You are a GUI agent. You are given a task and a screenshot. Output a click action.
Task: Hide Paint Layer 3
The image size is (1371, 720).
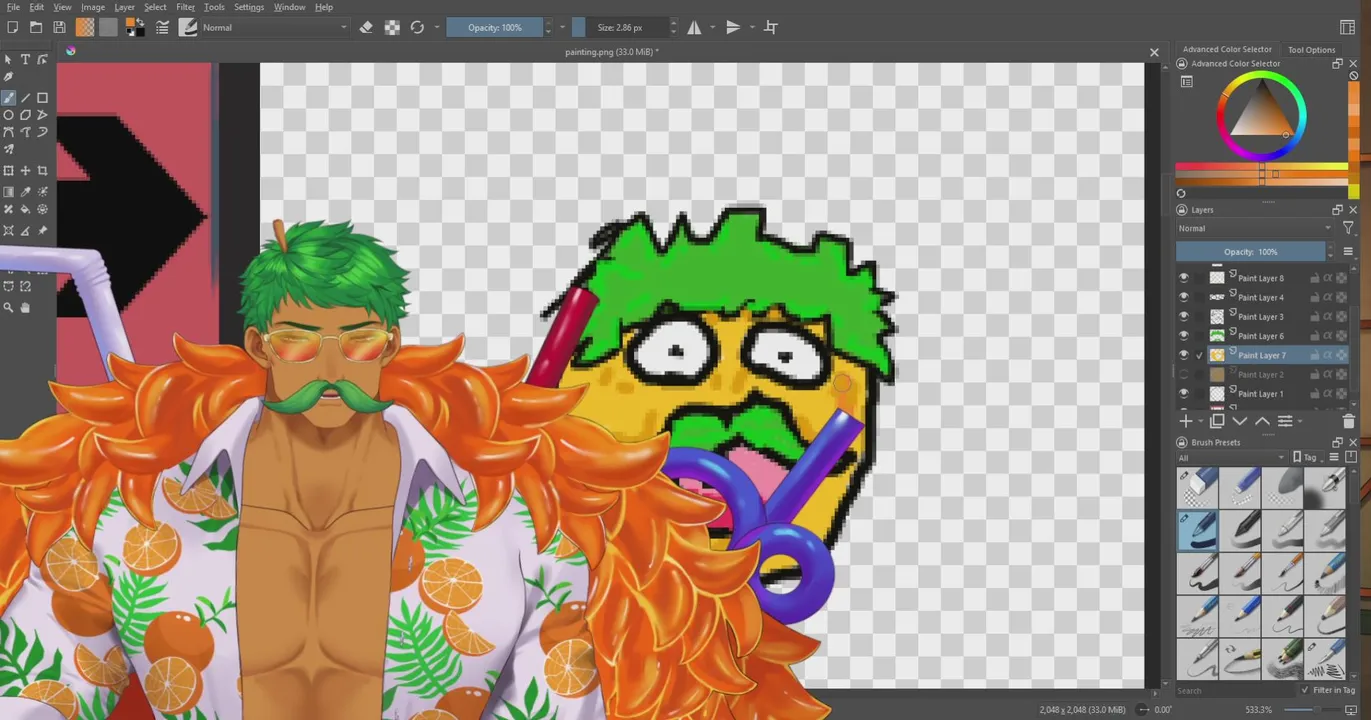[x=1184, y=317]
